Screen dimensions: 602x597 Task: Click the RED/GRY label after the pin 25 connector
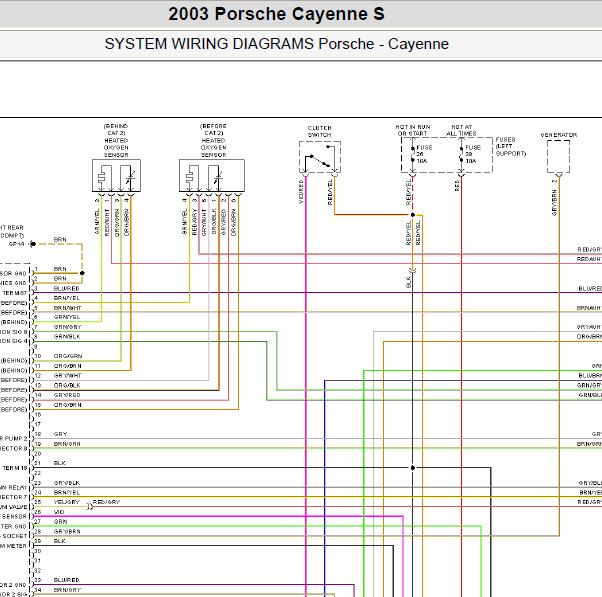[106, 502]
